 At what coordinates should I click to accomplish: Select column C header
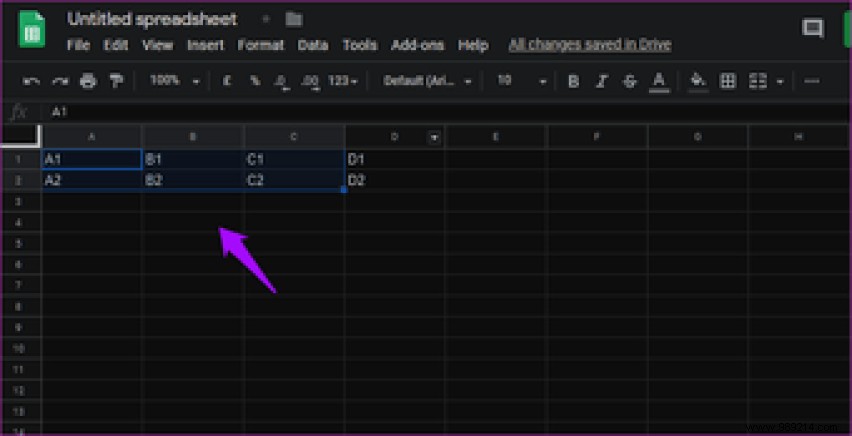pos(293,137)
